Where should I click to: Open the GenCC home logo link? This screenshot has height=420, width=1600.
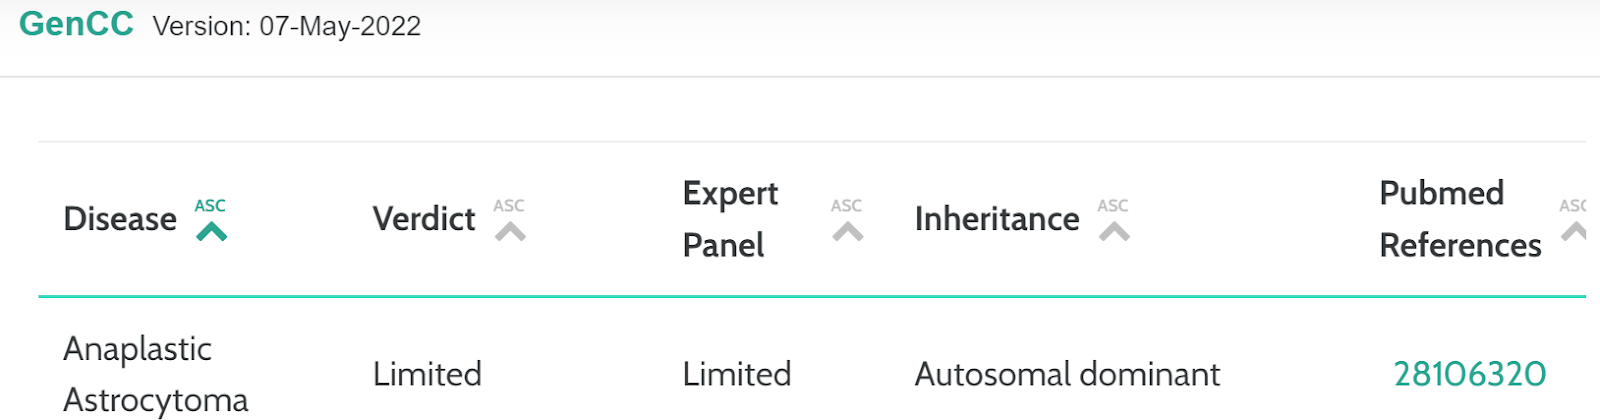76,24
